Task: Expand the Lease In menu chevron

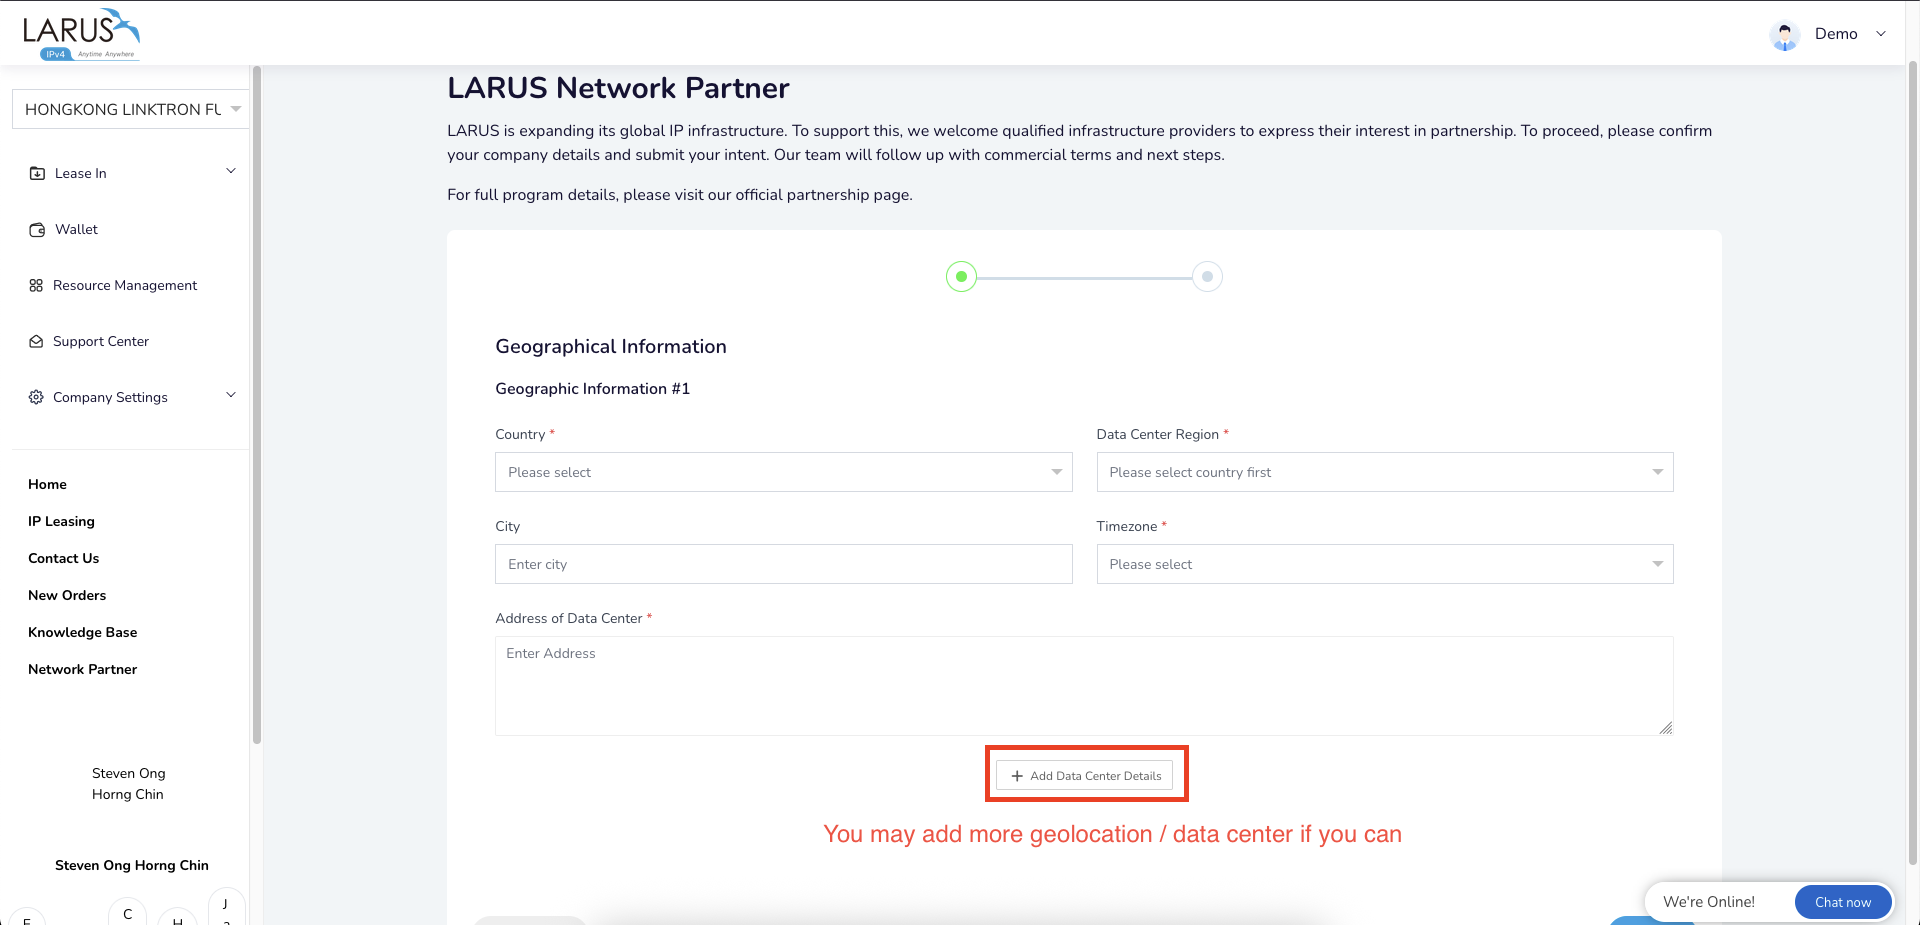Action: coord(231,172)
